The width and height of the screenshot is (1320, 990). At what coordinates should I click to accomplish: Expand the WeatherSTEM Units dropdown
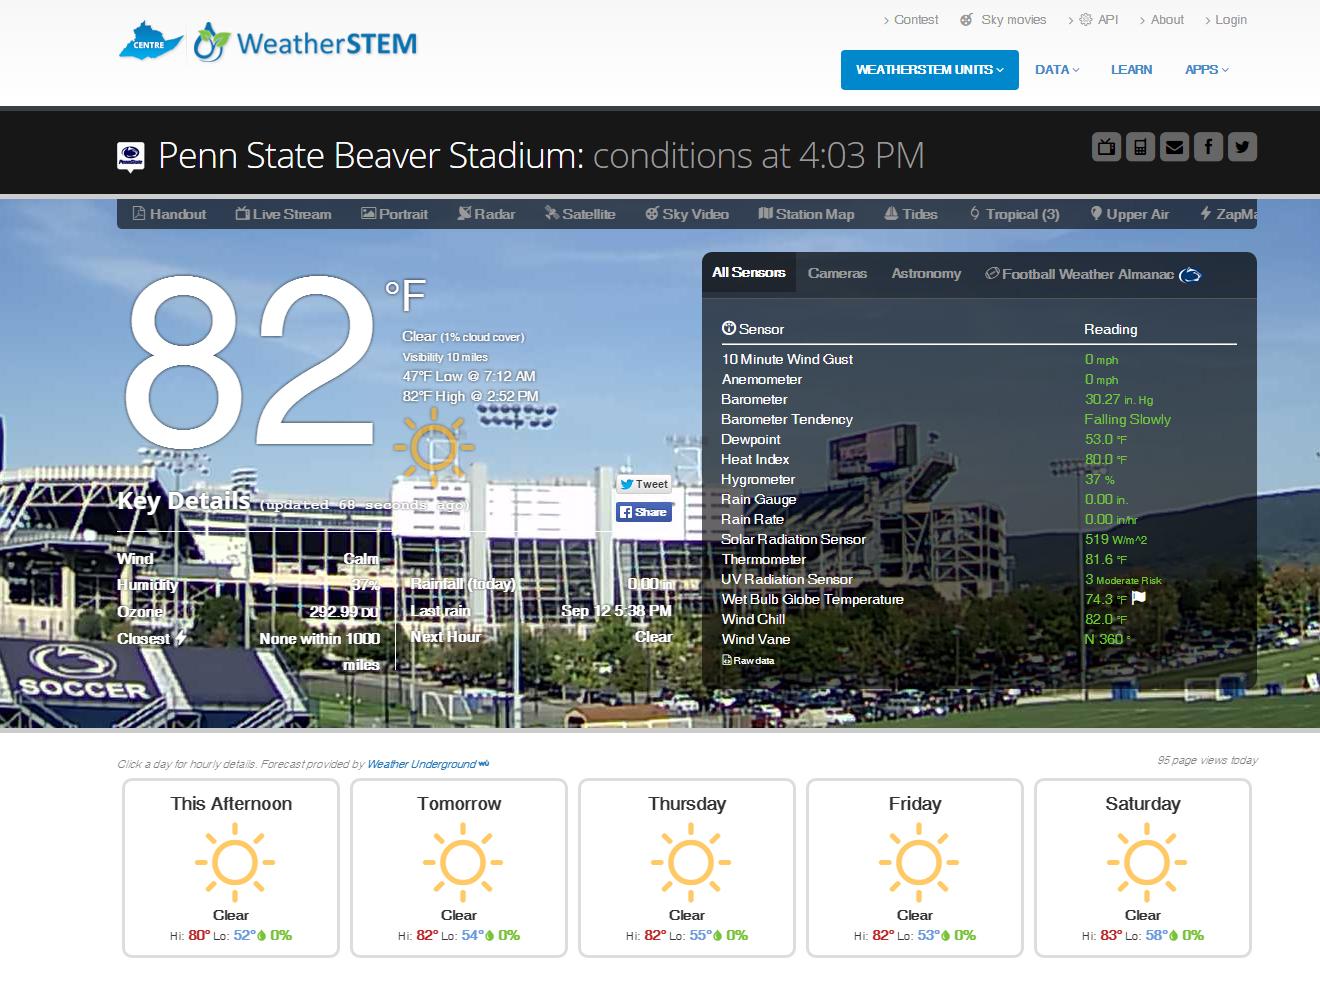click(x=930, y=70)
